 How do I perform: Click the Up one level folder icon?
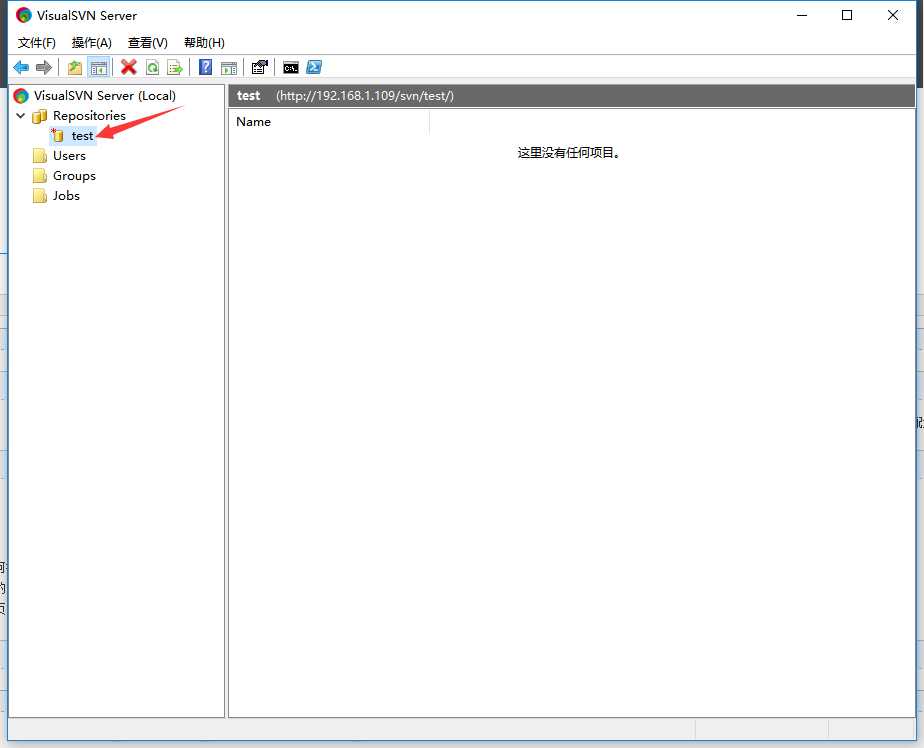pyautogui.click(x=75, y=67)
